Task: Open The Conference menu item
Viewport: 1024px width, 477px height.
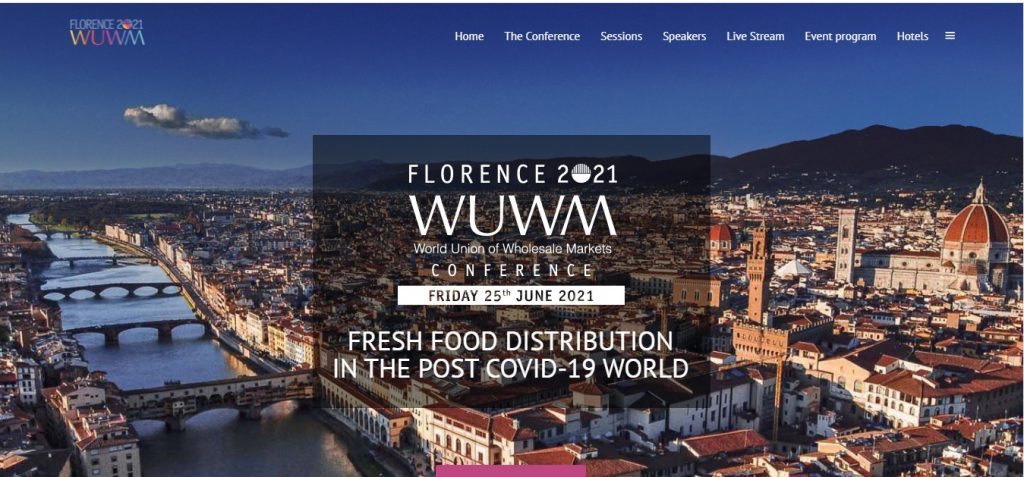Action: point(542,37)
